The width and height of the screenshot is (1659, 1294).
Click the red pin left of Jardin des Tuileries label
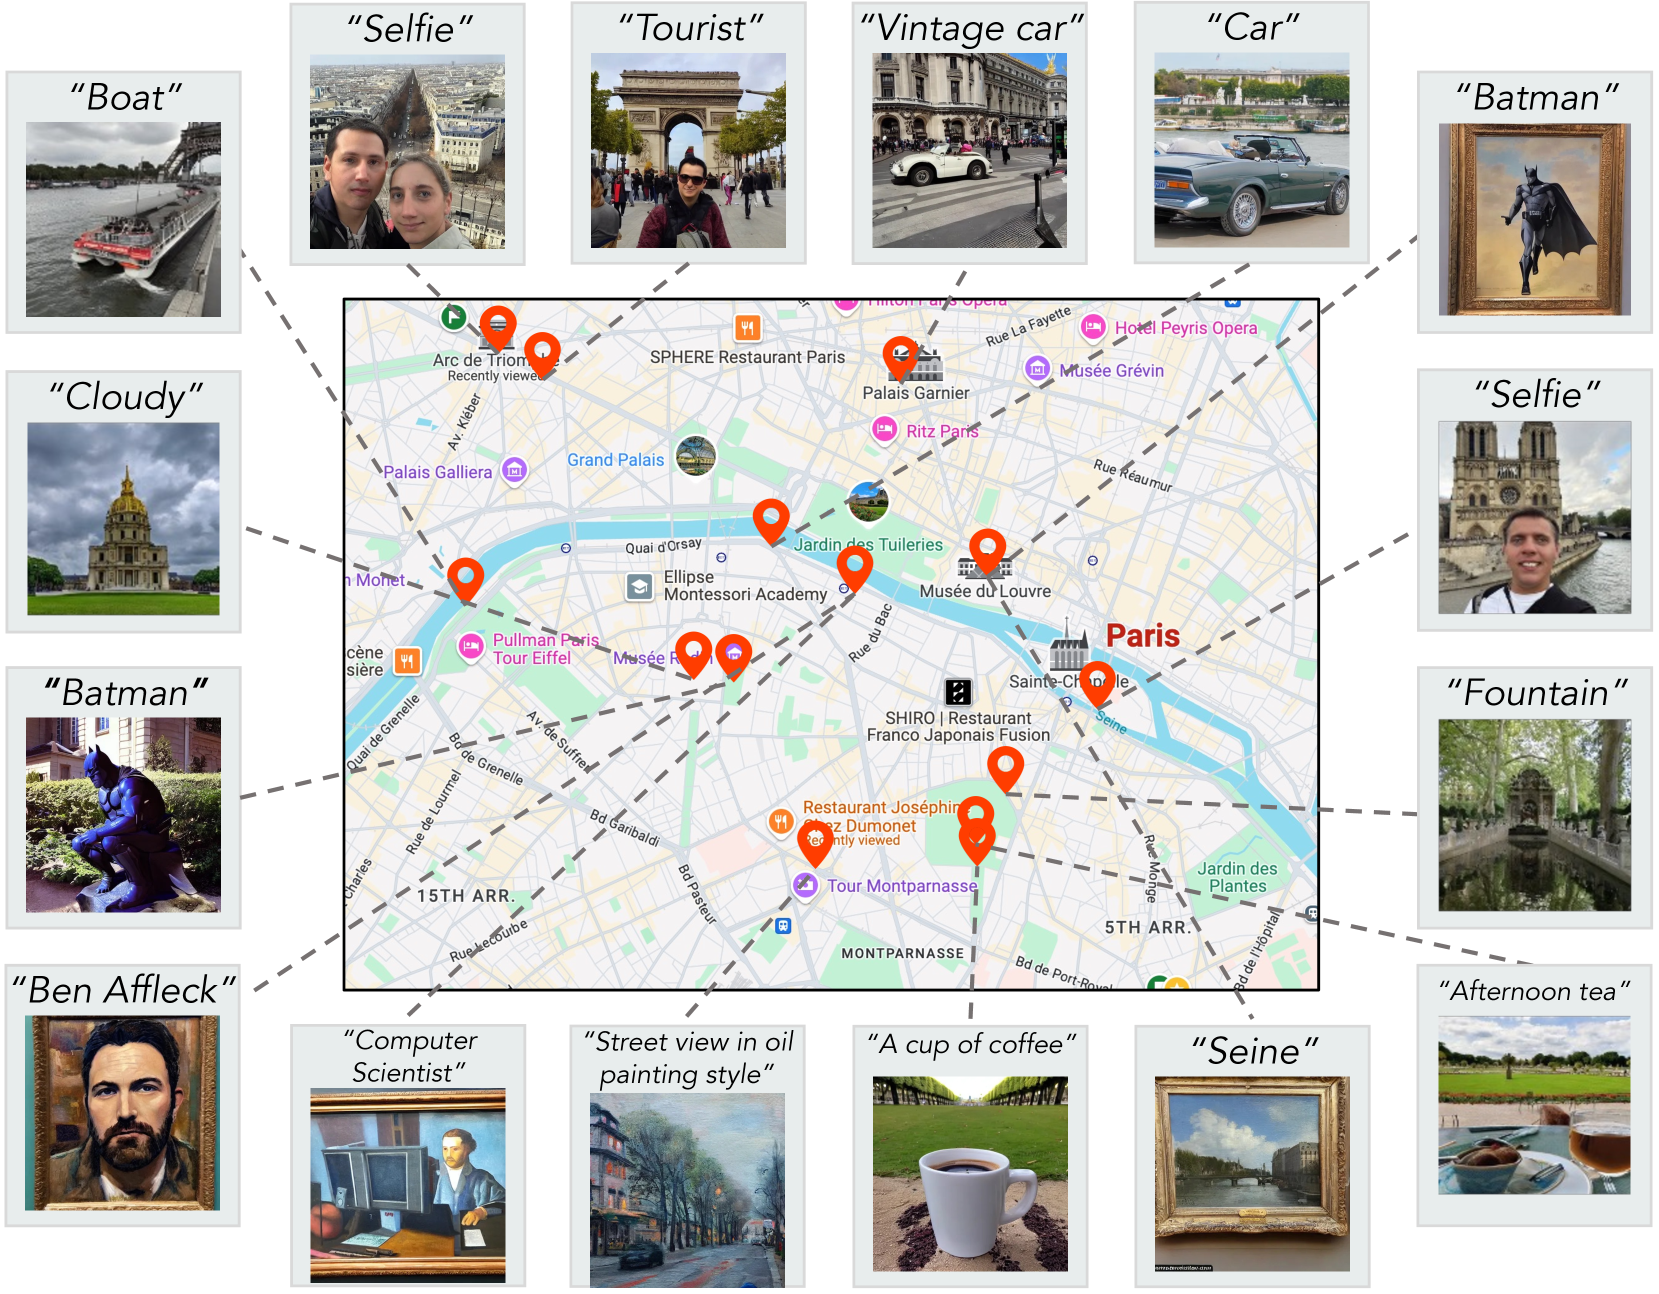pyautogui.click(x=771, y=522)
